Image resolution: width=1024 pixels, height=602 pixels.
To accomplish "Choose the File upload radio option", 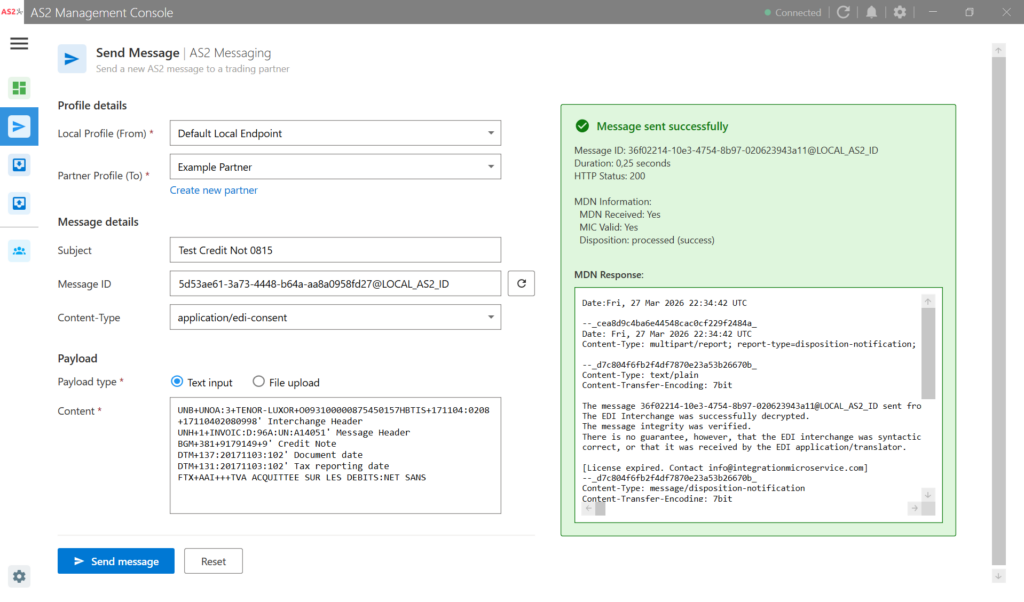I will pos(259,382).
